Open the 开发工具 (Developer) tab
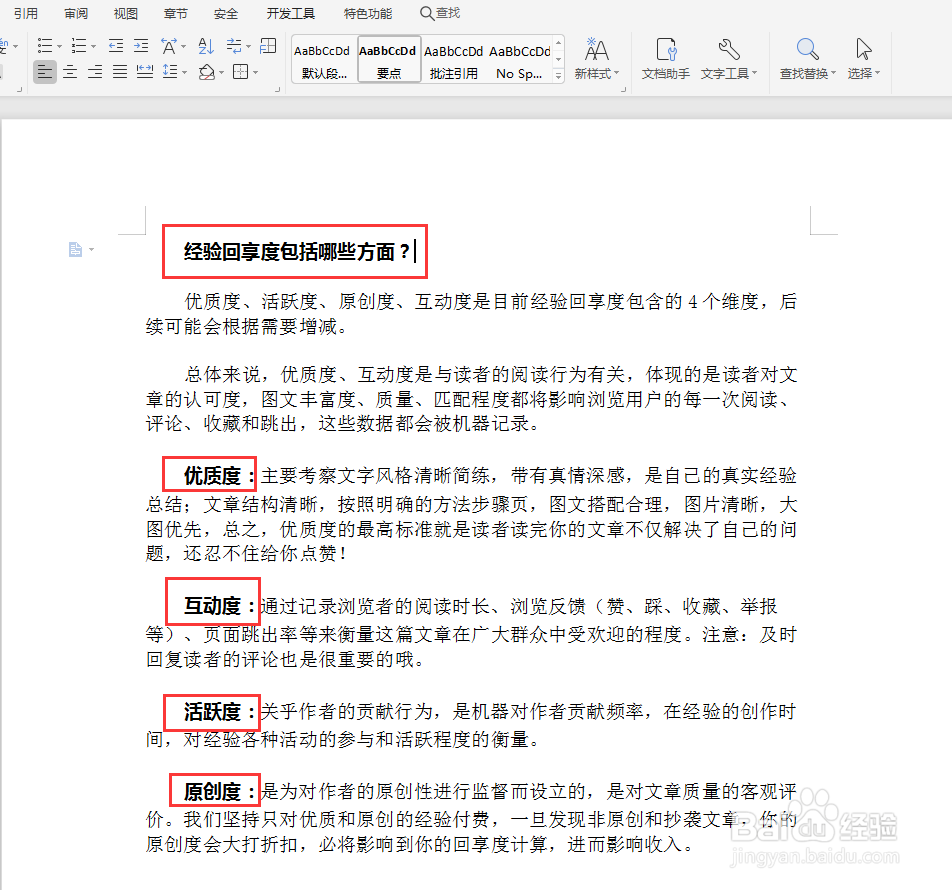Image resolution: width=952 pixels, height=890 pixels. tap(291, 13)
